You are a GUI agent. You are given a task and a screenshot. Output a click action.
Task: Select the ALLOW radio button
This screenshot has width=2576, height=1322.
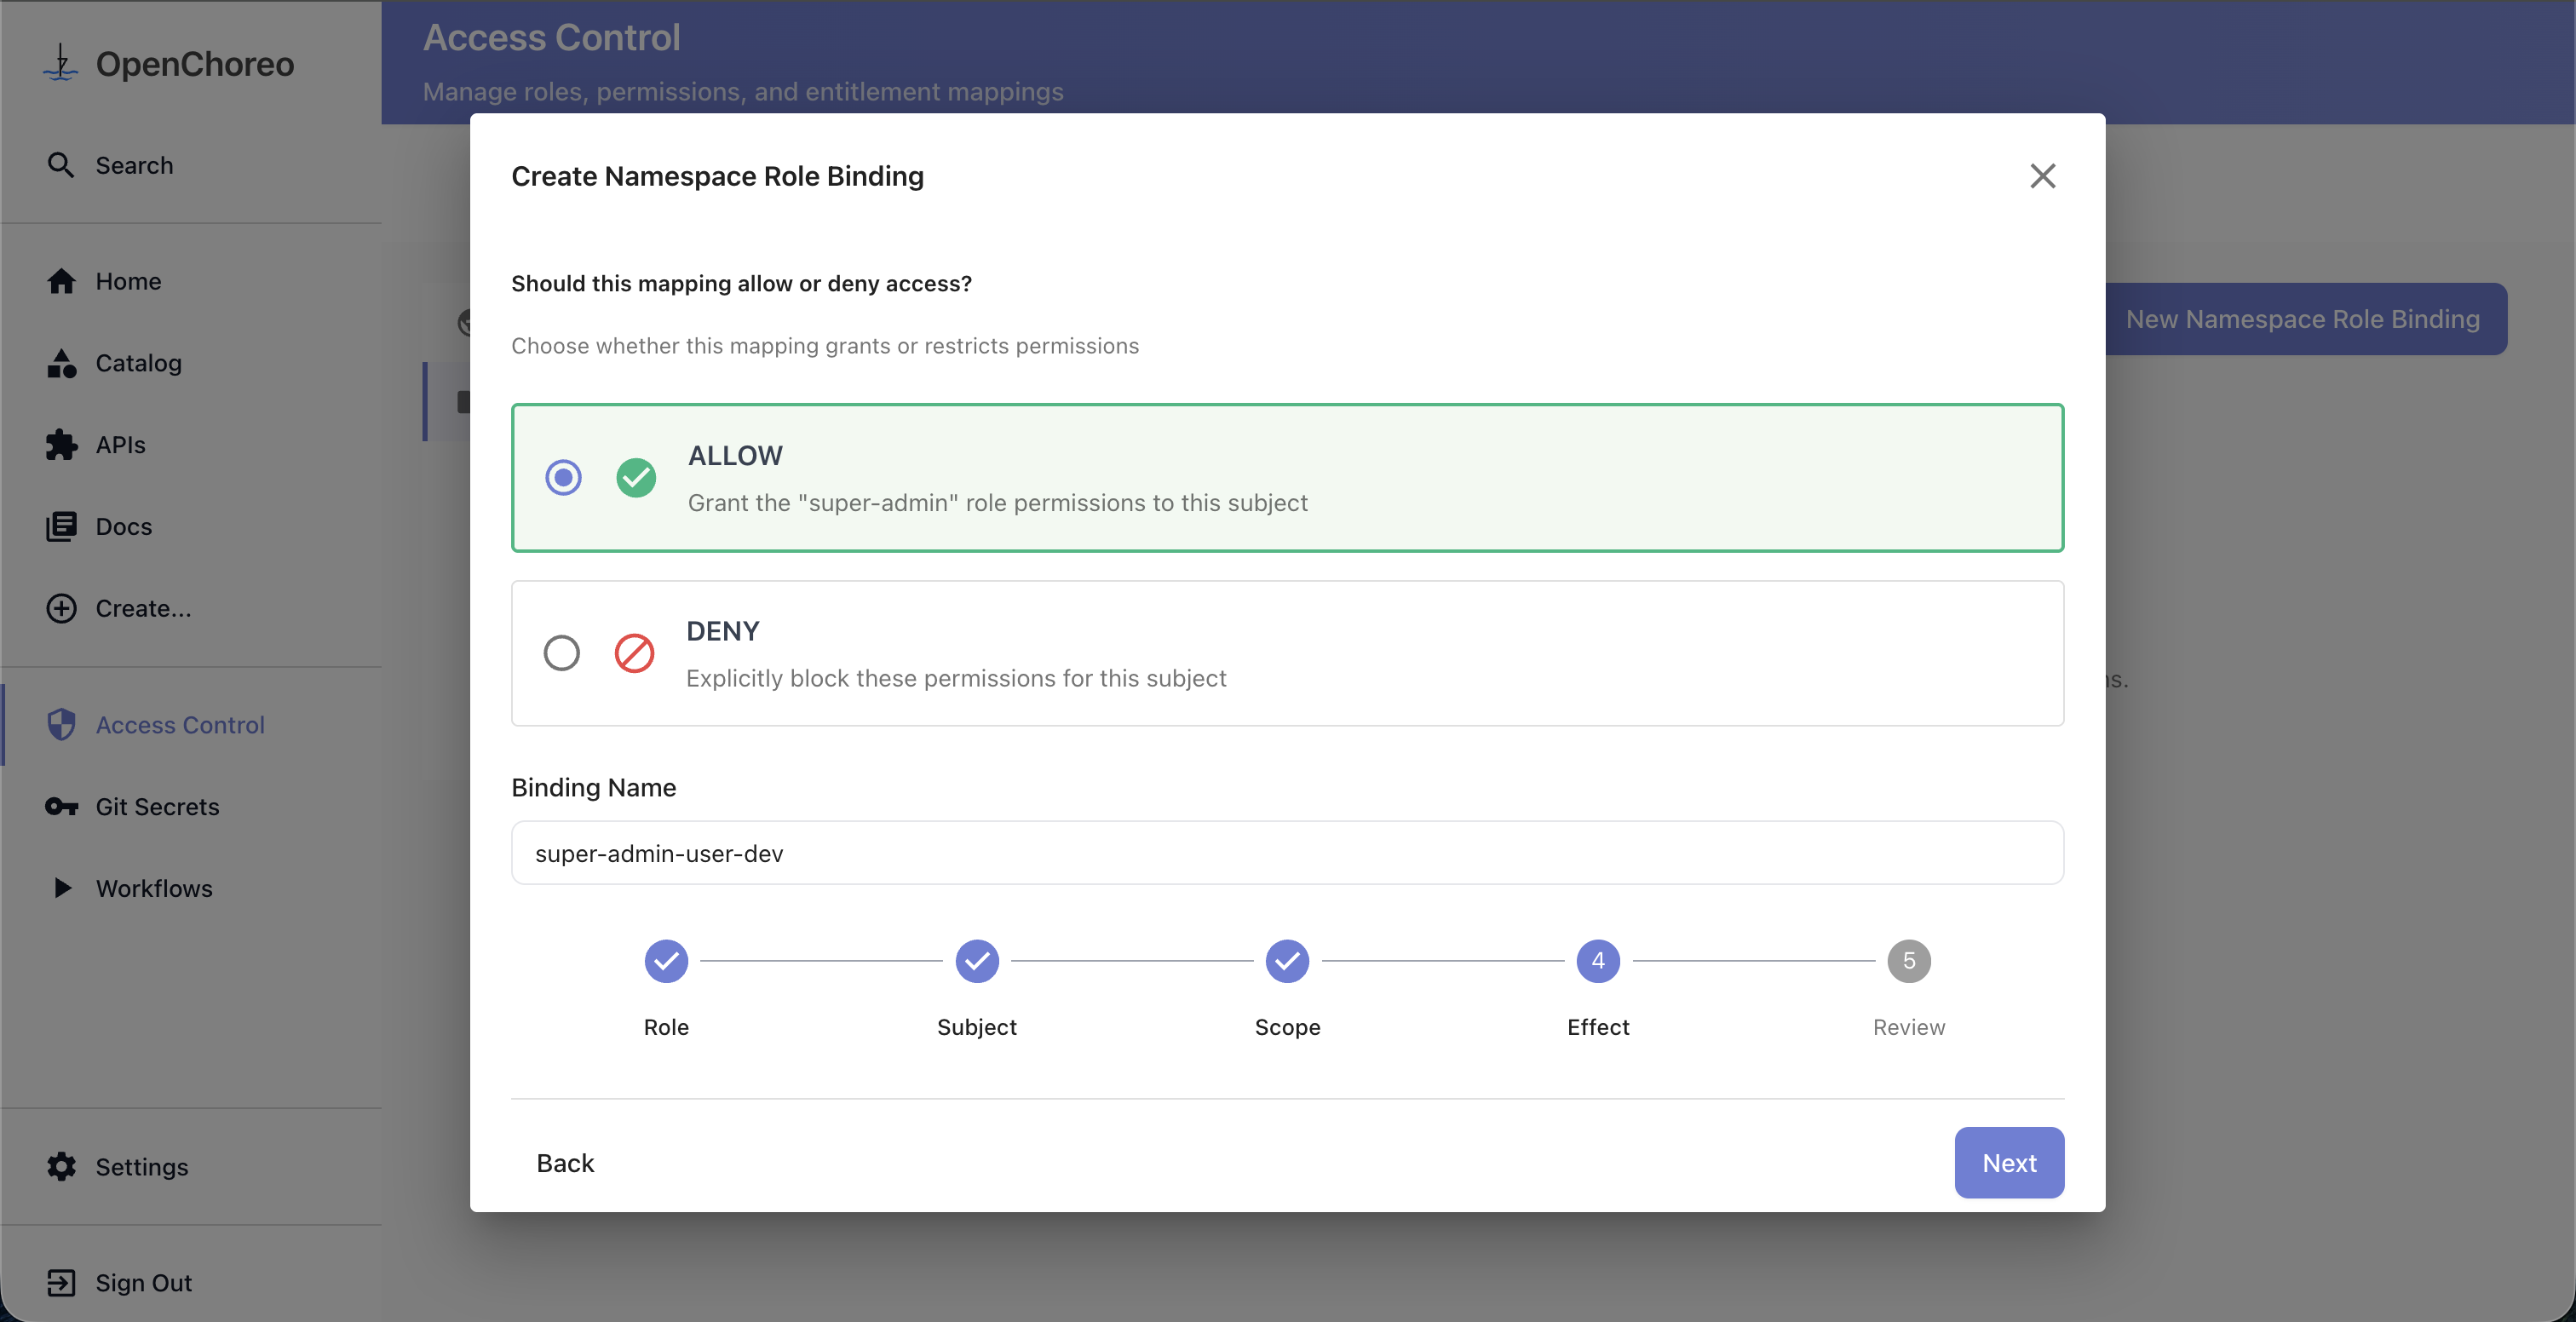(x=563, y=478)
